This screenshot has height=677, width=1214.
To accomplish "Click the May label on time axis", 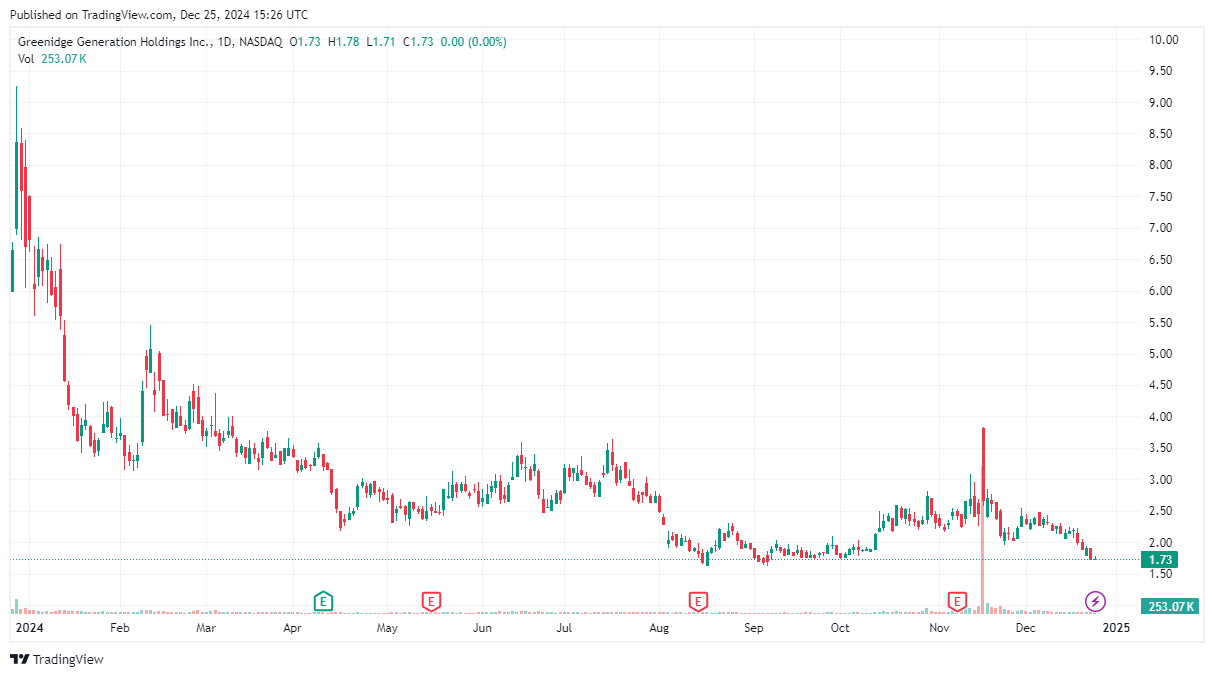I will [387, 628].
